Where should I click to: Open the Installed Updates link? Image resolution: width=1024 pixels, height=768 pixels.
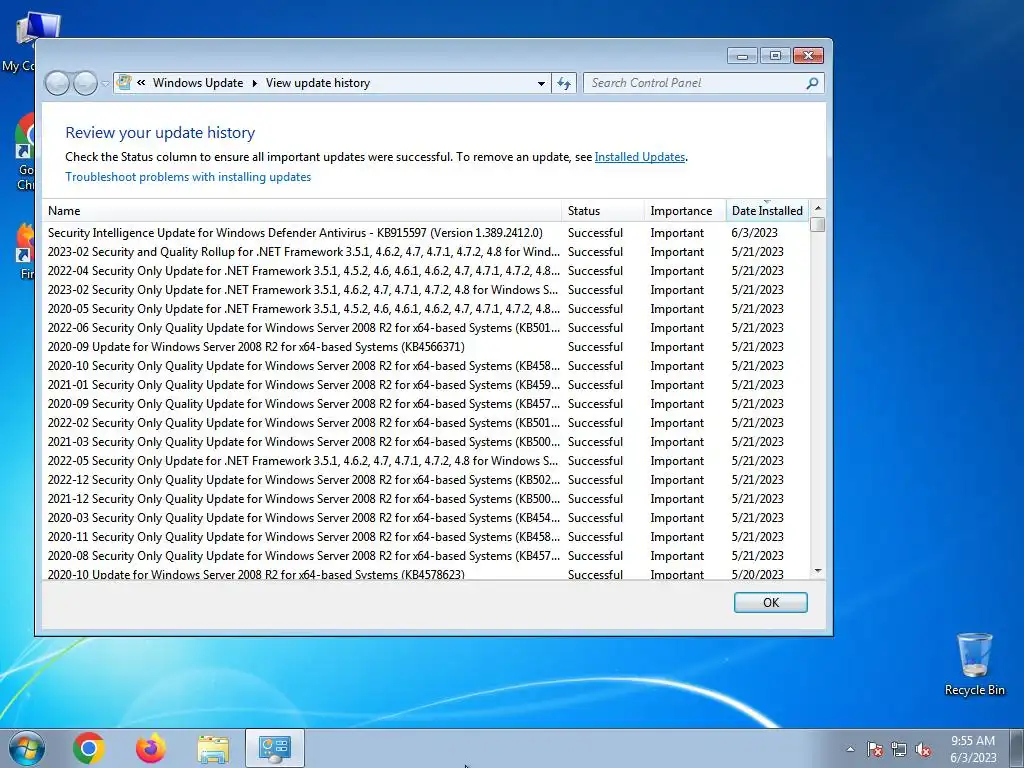pyautogui.click(x=639, y=157)
